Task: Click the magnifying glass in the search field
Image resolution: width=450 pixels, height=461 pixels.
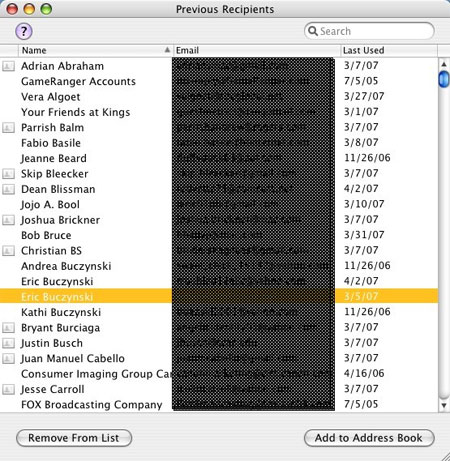Action: click(x=313, y=31)
